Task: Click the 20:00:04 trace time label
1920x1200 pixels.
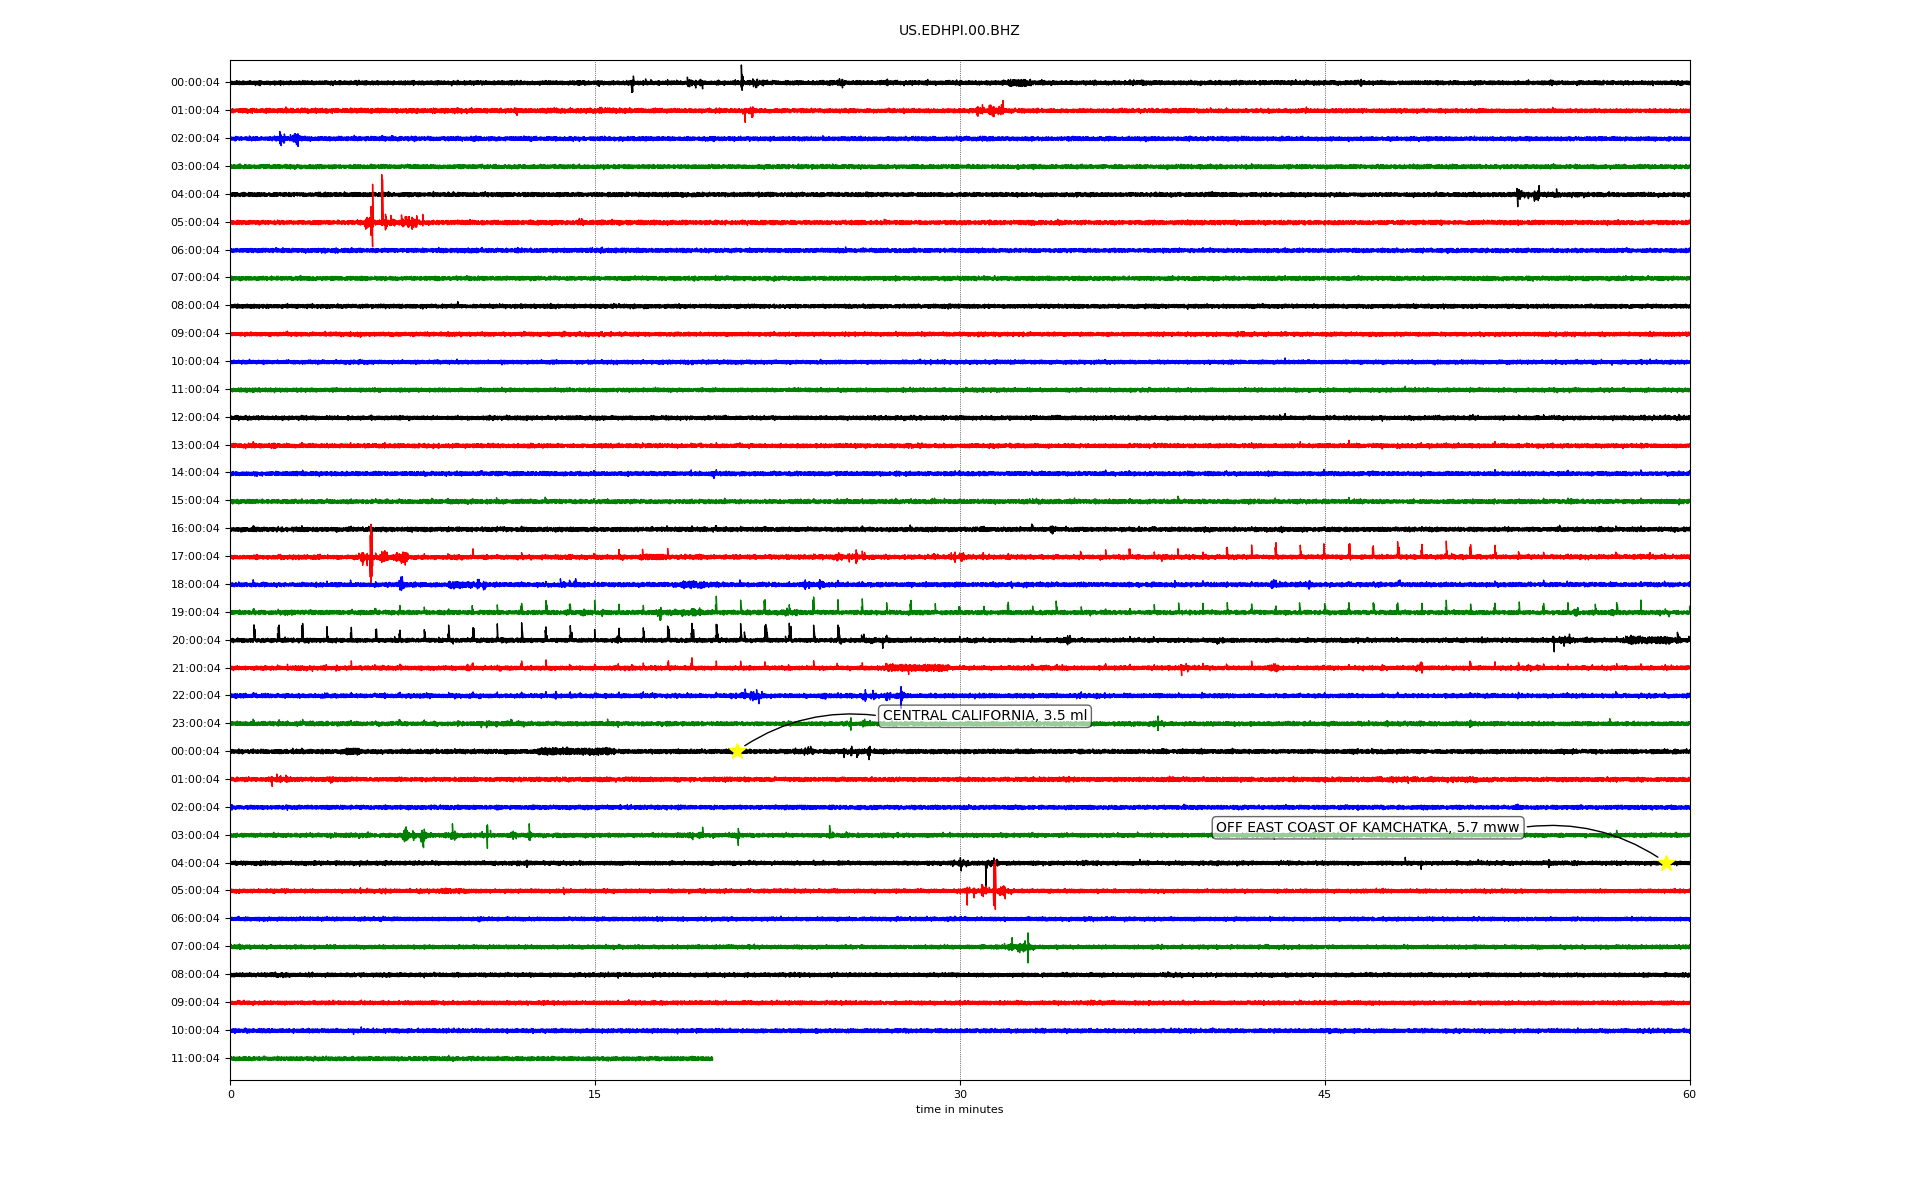Action: (x=195, y=640)
